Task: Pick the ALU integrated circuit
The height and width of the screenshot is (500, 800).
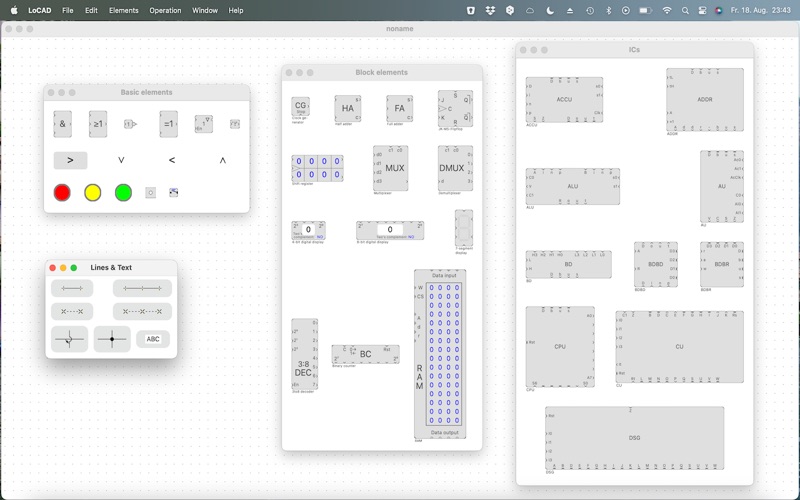Action: point(572,187)
